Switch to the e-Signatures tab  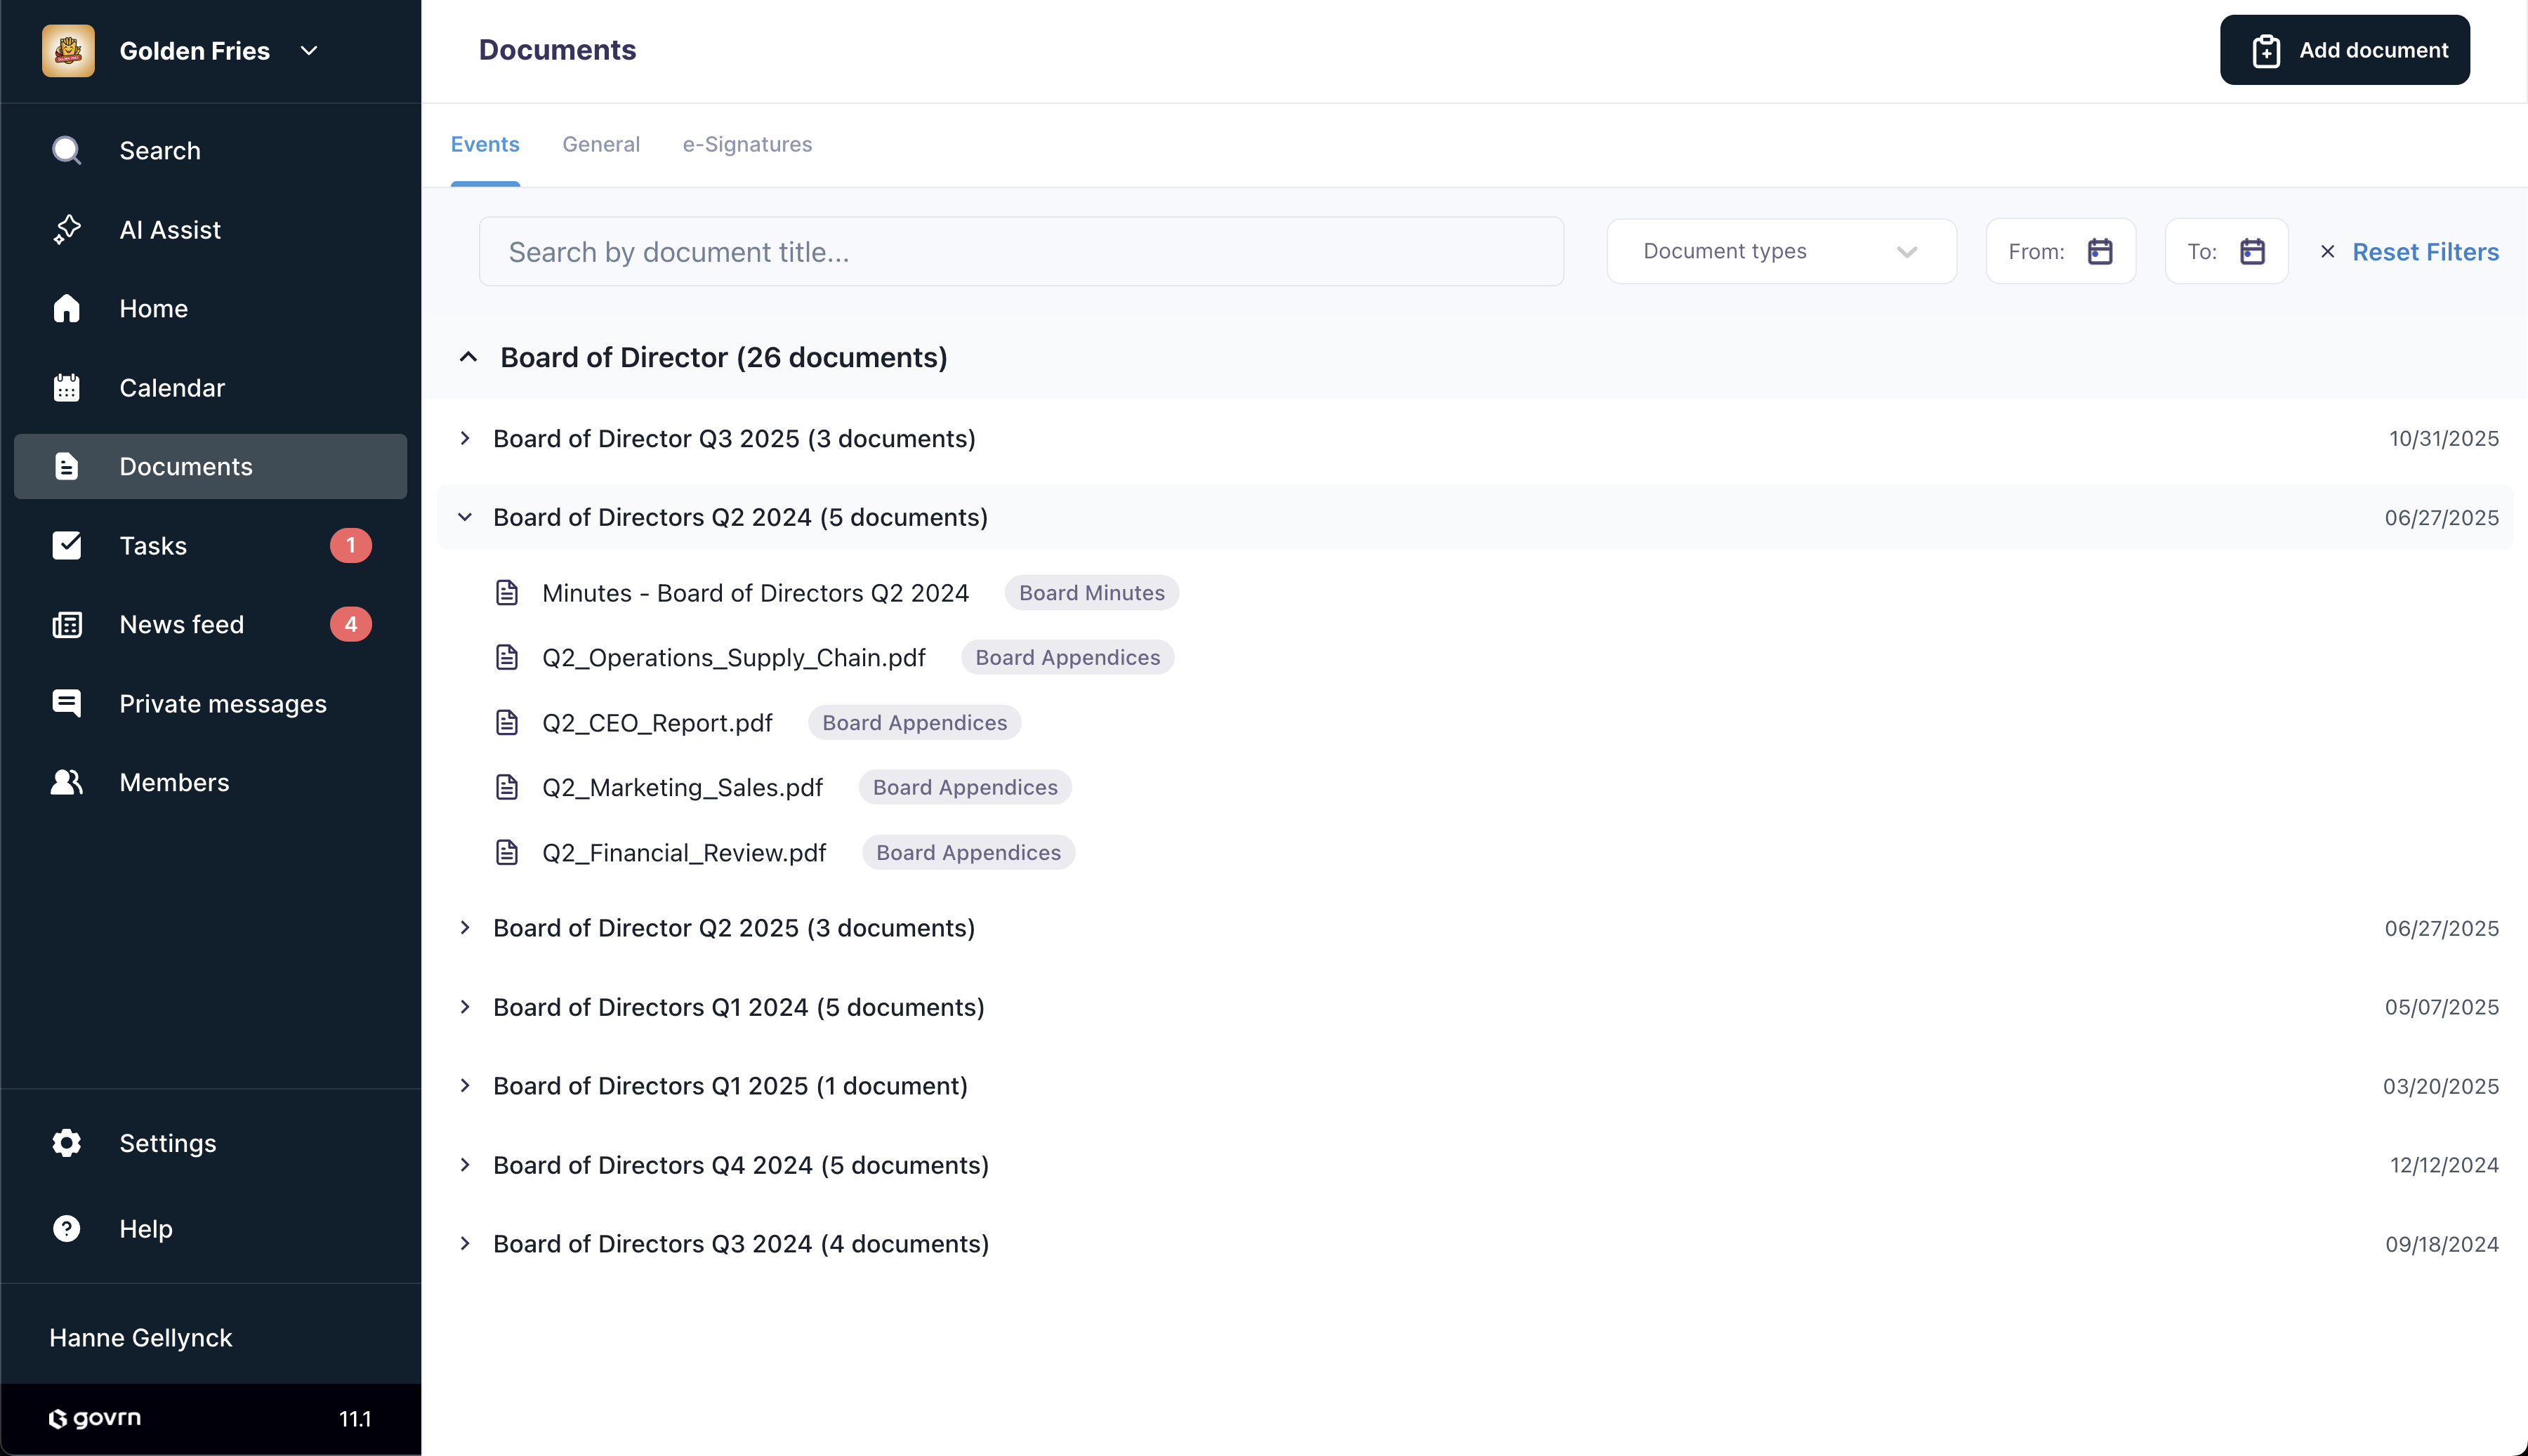[747, 144]
